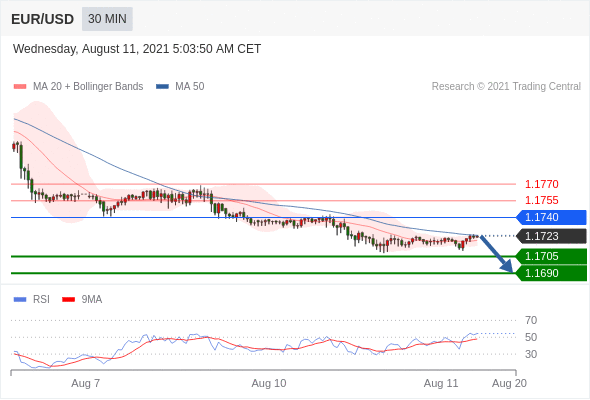This screenshot has width=590, height=400.
Task: Select the green 1.1705 support tag
Action: [551, 257]
